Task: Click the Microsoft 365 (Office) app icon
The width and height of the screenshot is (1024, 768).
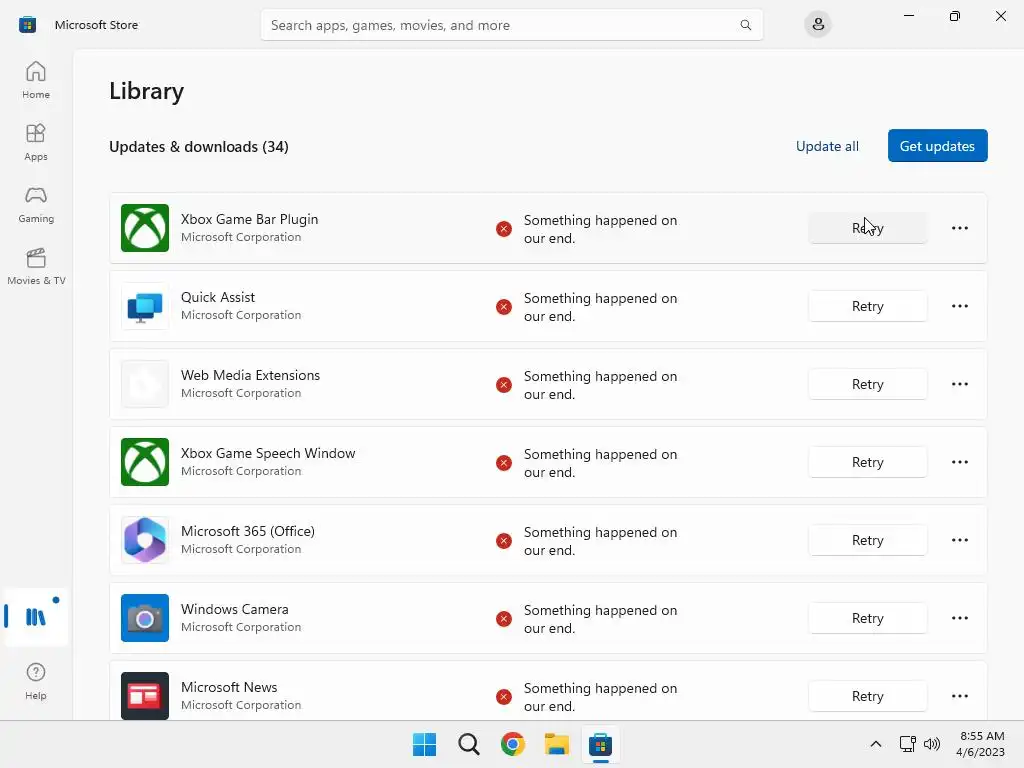Action: pos(145,540)
